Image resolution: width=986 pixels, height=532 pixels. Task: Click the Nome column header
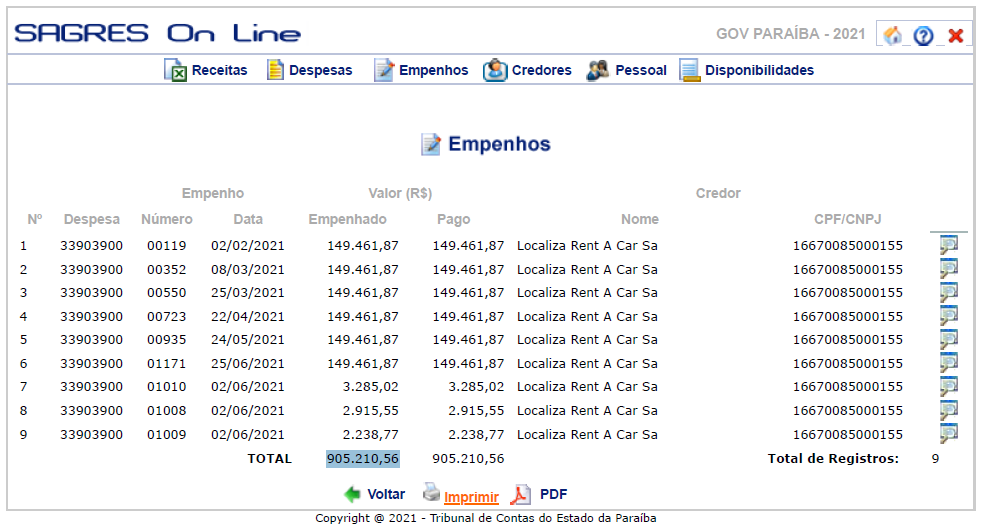640,219
